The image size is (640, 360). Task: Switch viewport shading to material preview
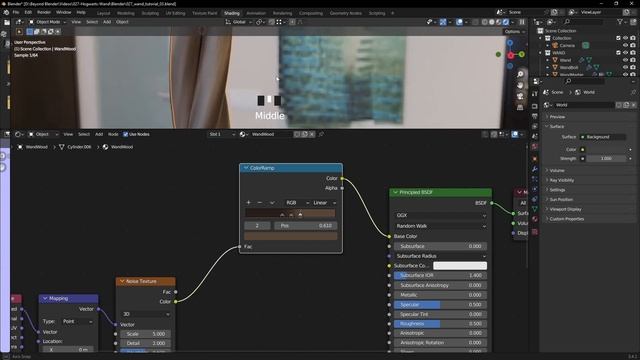pyautogui.click(x=499, y=22)
